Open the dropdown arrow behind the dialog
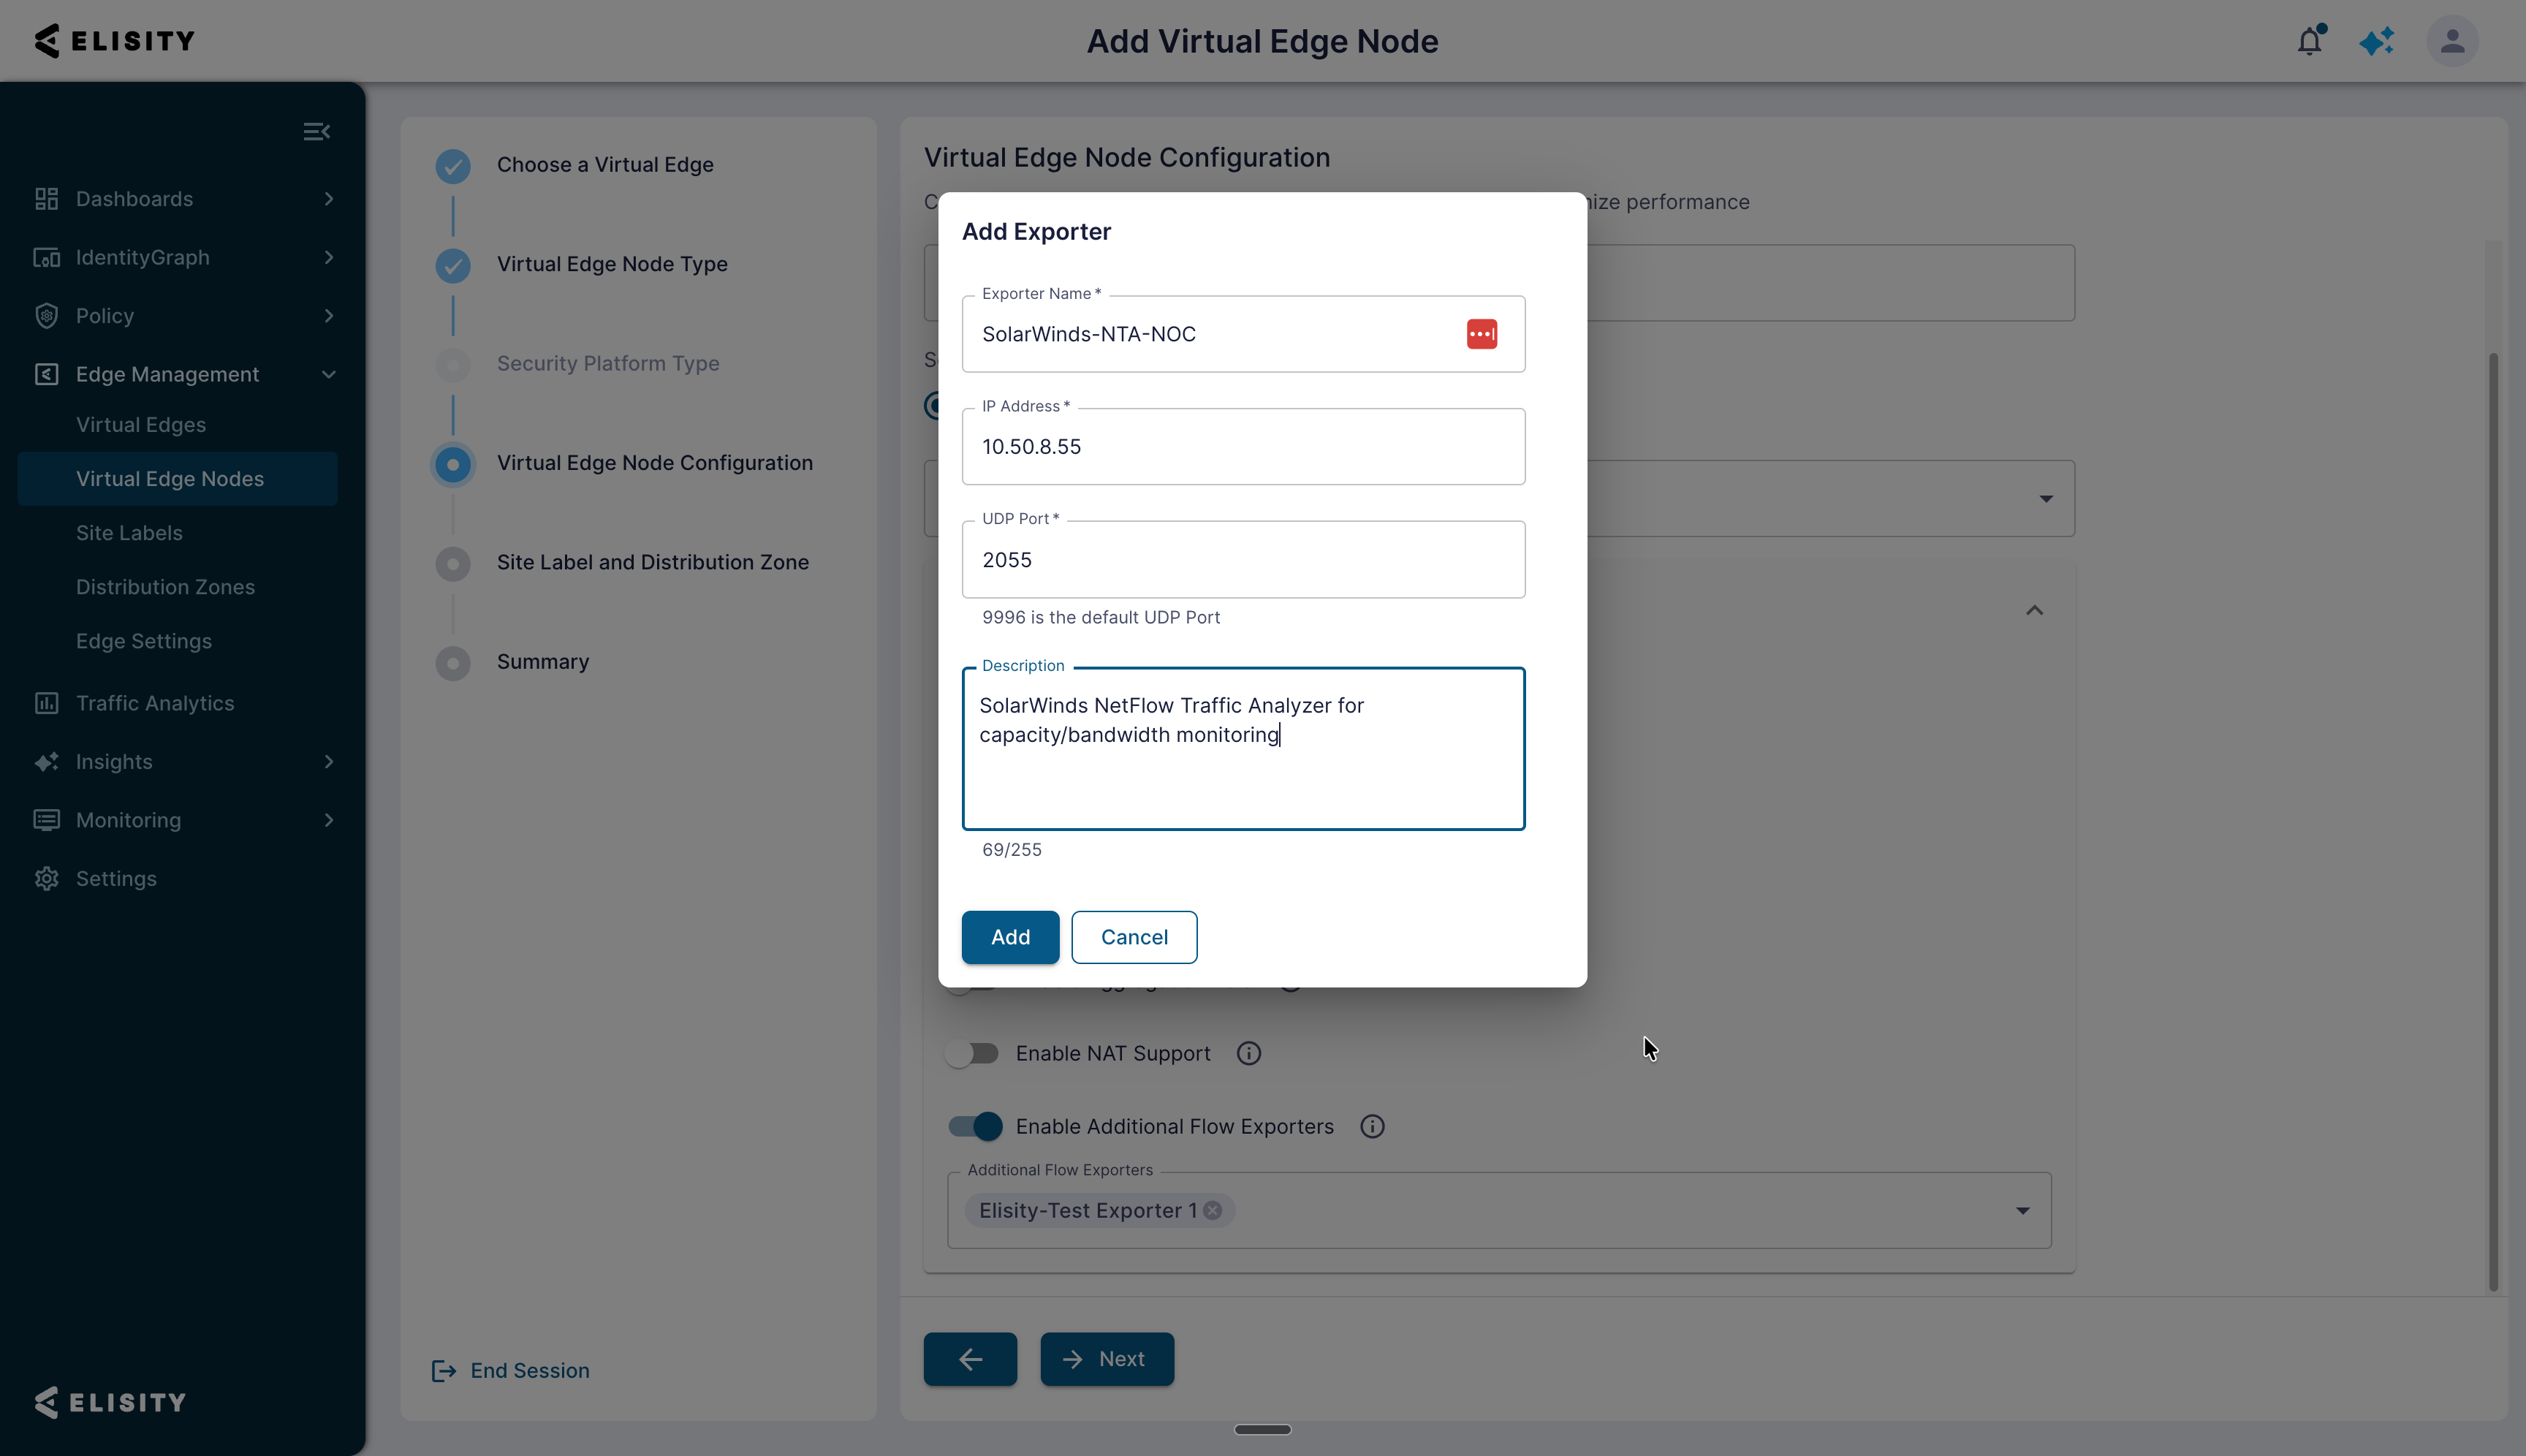The height and width of the screenshot is (1456, 2526). click(2046, 499)
